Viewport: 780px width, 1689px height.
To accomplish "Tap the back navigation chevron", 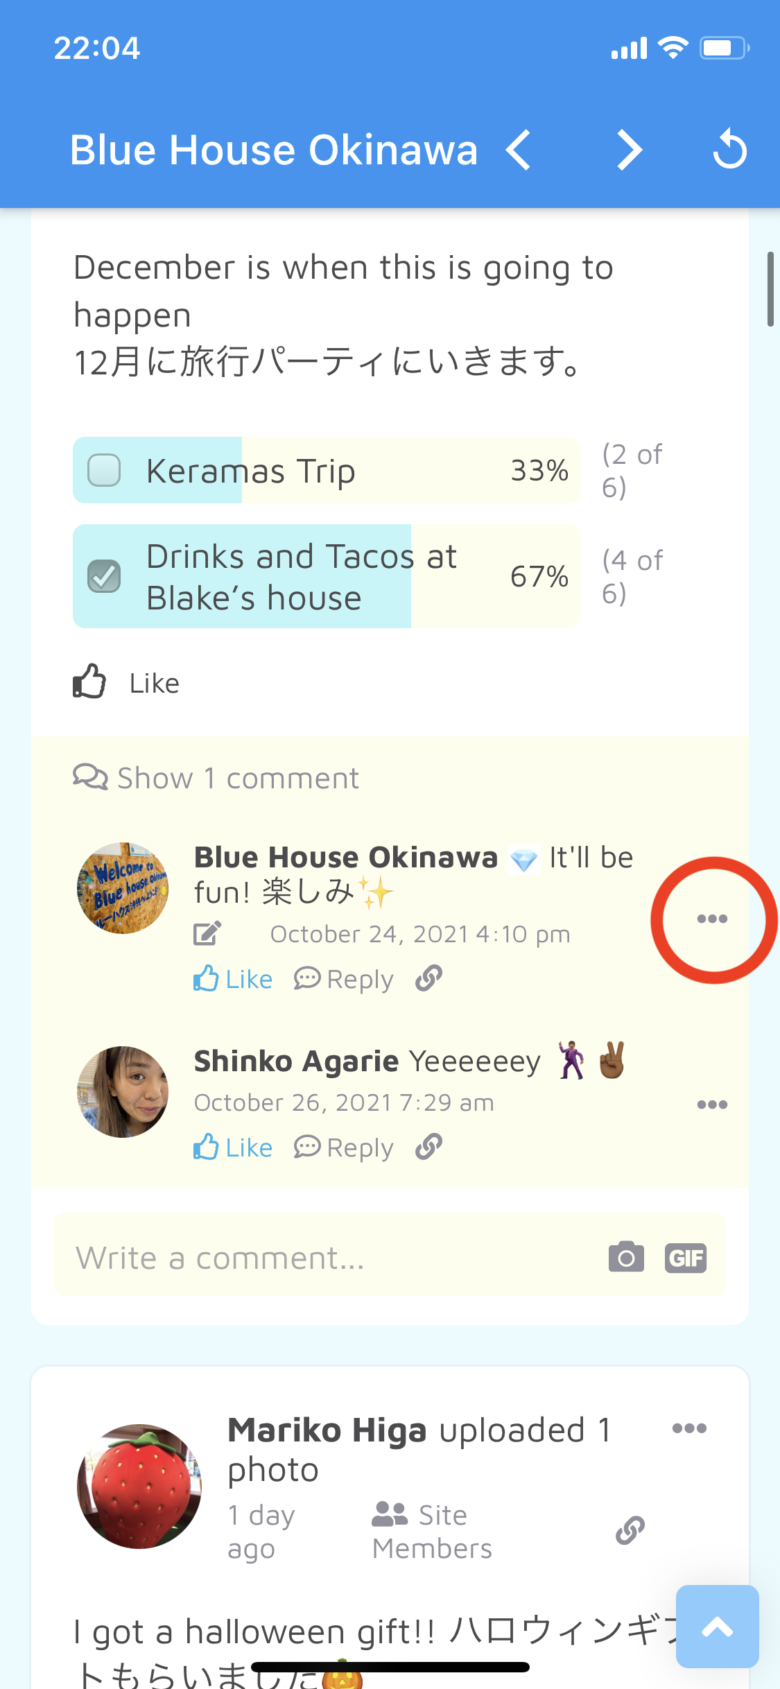I will tap(518, 151).
